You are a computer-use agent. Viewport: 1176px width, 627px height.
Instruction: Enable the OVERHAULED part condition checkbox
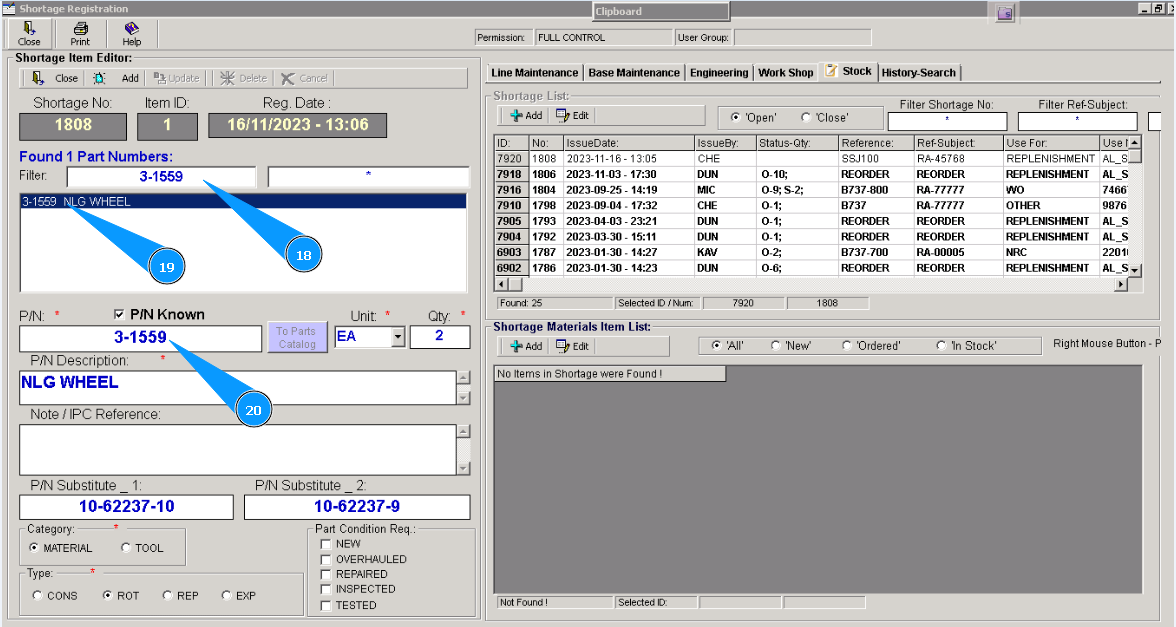(325, 559)
